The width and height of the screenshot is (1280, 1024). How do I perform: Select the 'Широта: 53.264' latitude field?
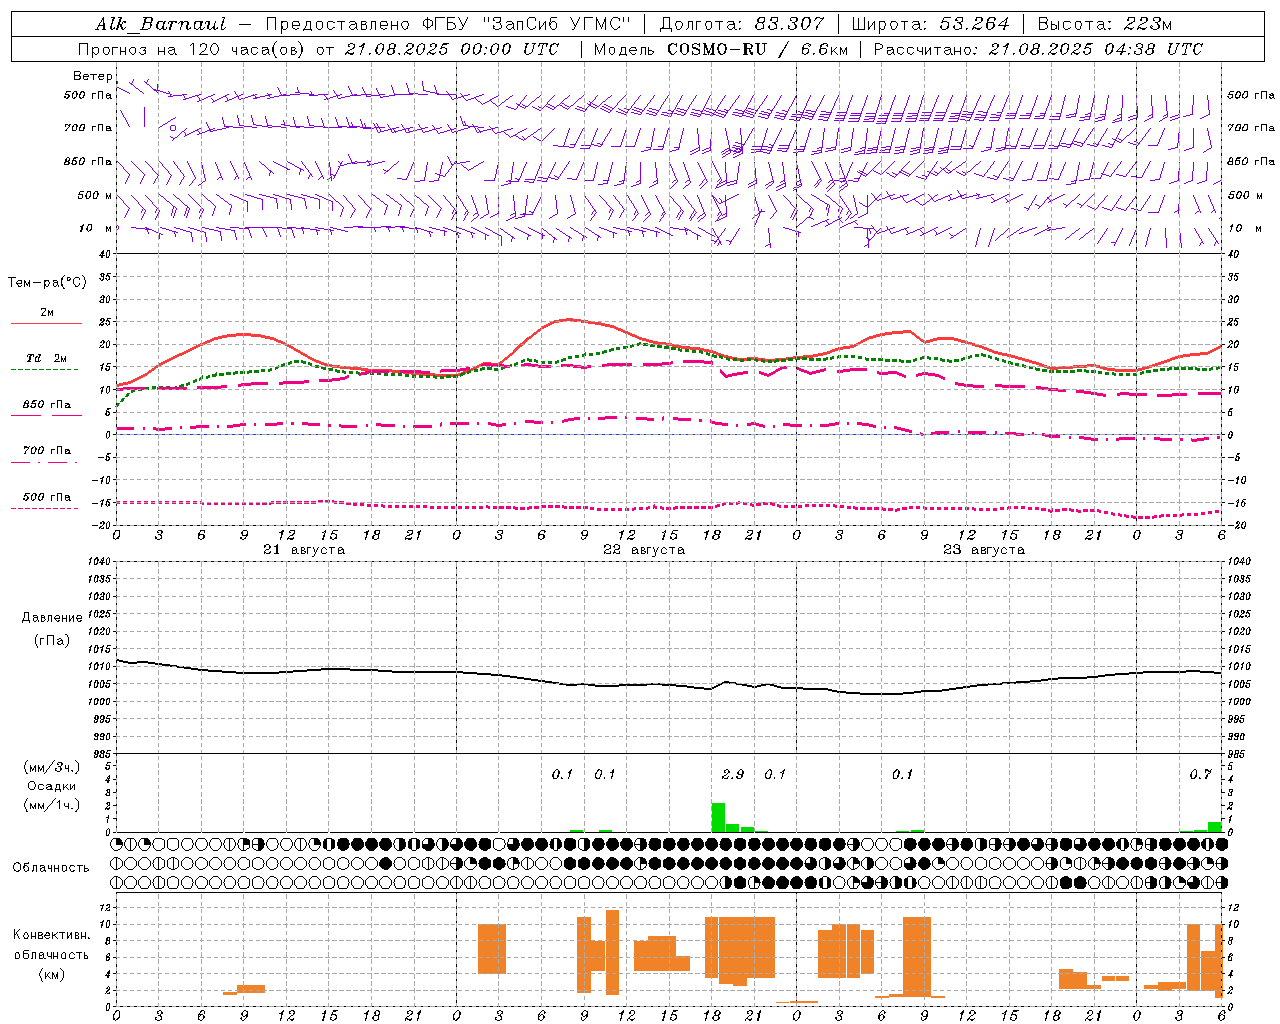930,24
